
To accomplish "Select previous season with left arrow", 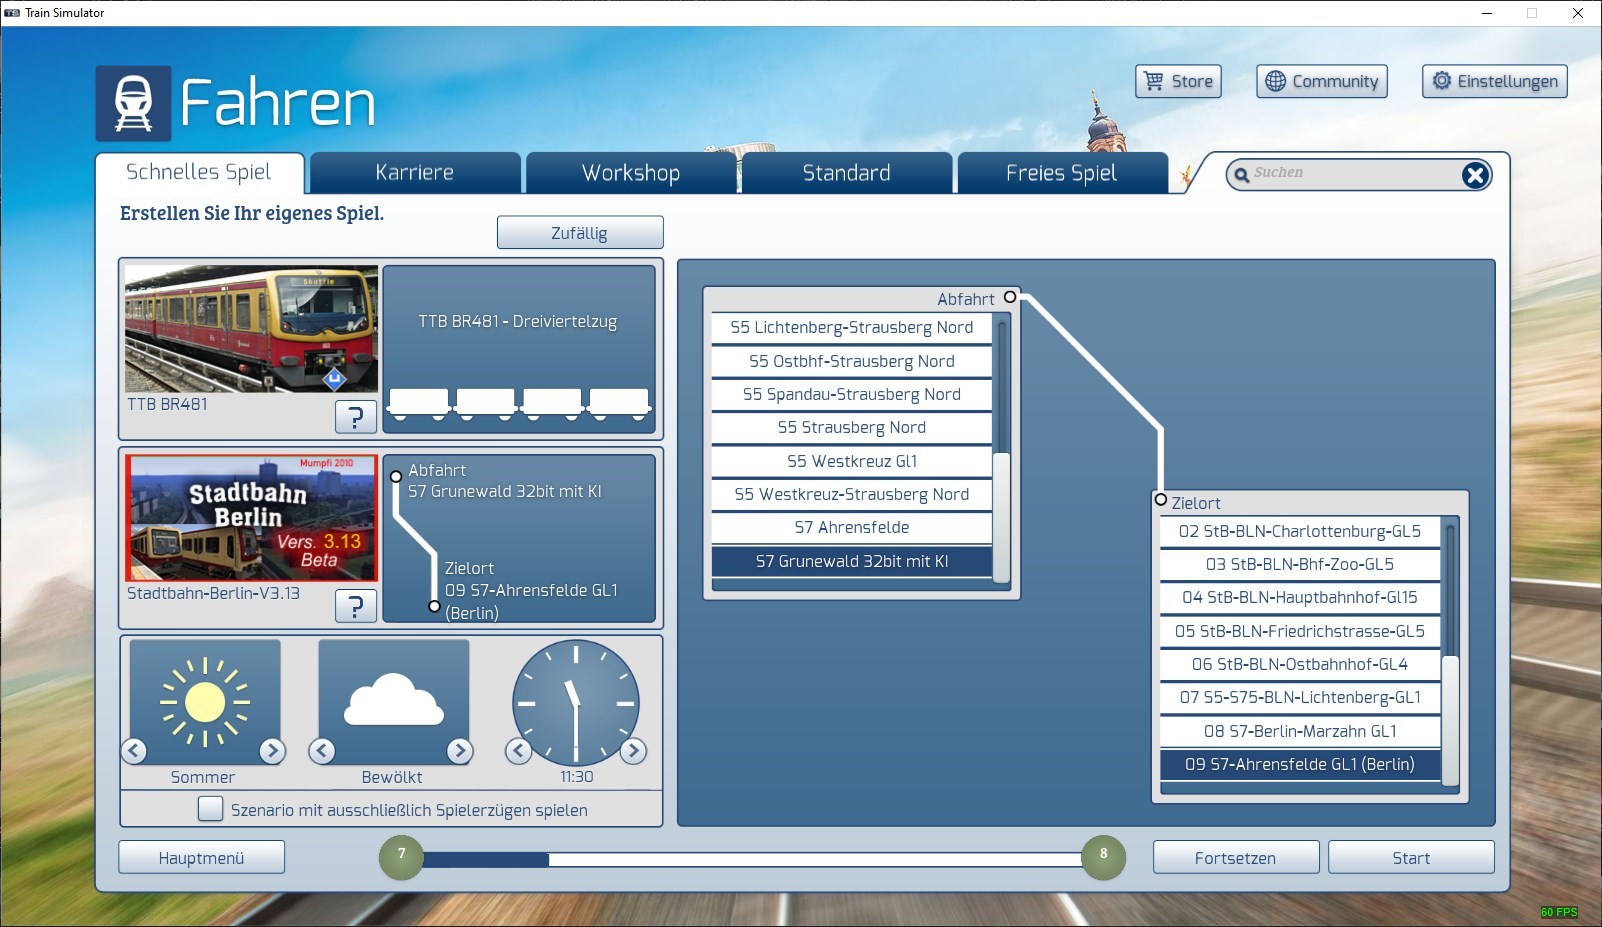I will [x=135, y=750].
